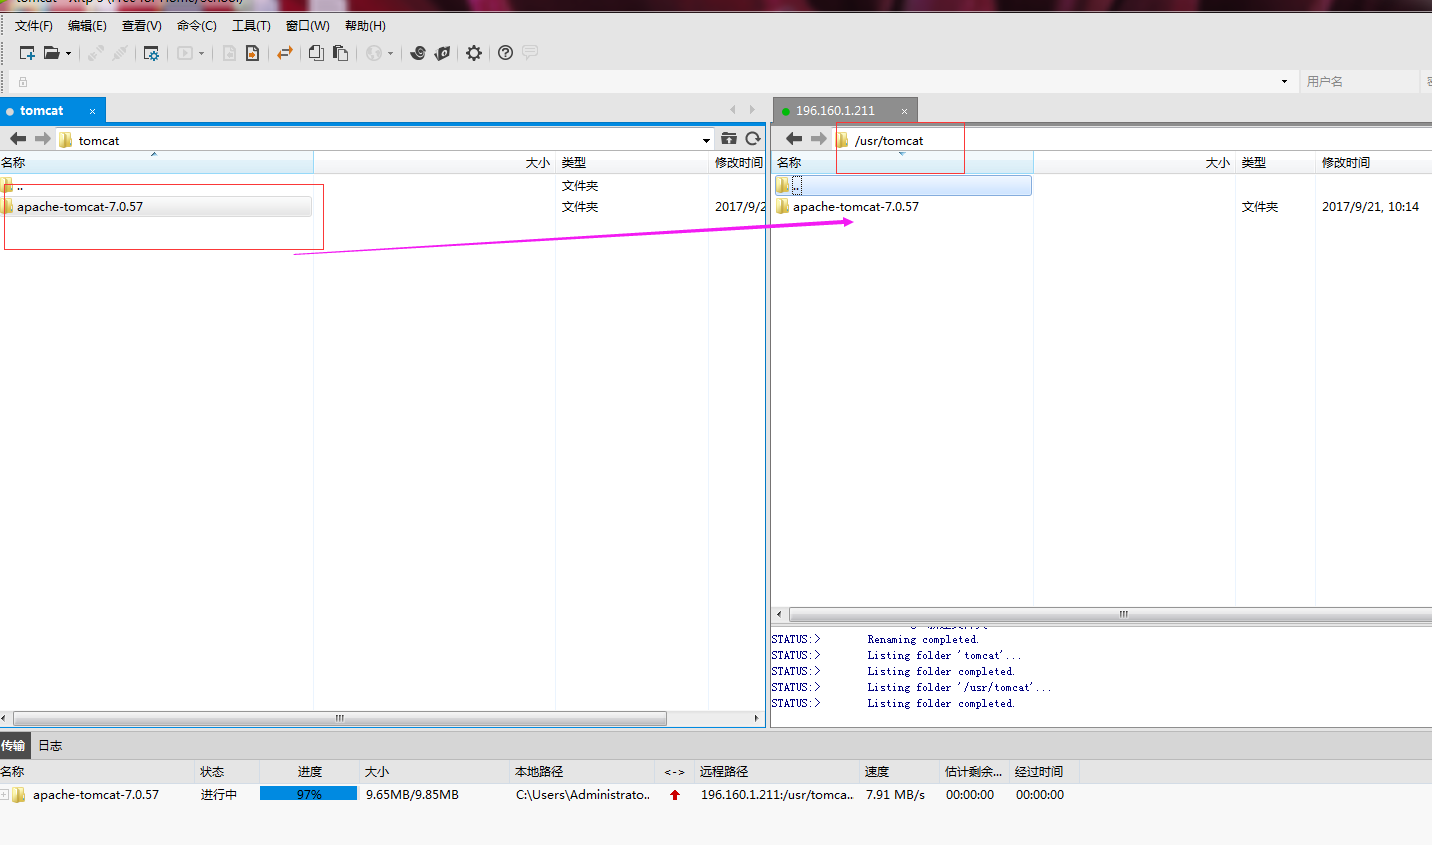
Task: Open Options with the gear icon
Action: (x=474, y=53)
